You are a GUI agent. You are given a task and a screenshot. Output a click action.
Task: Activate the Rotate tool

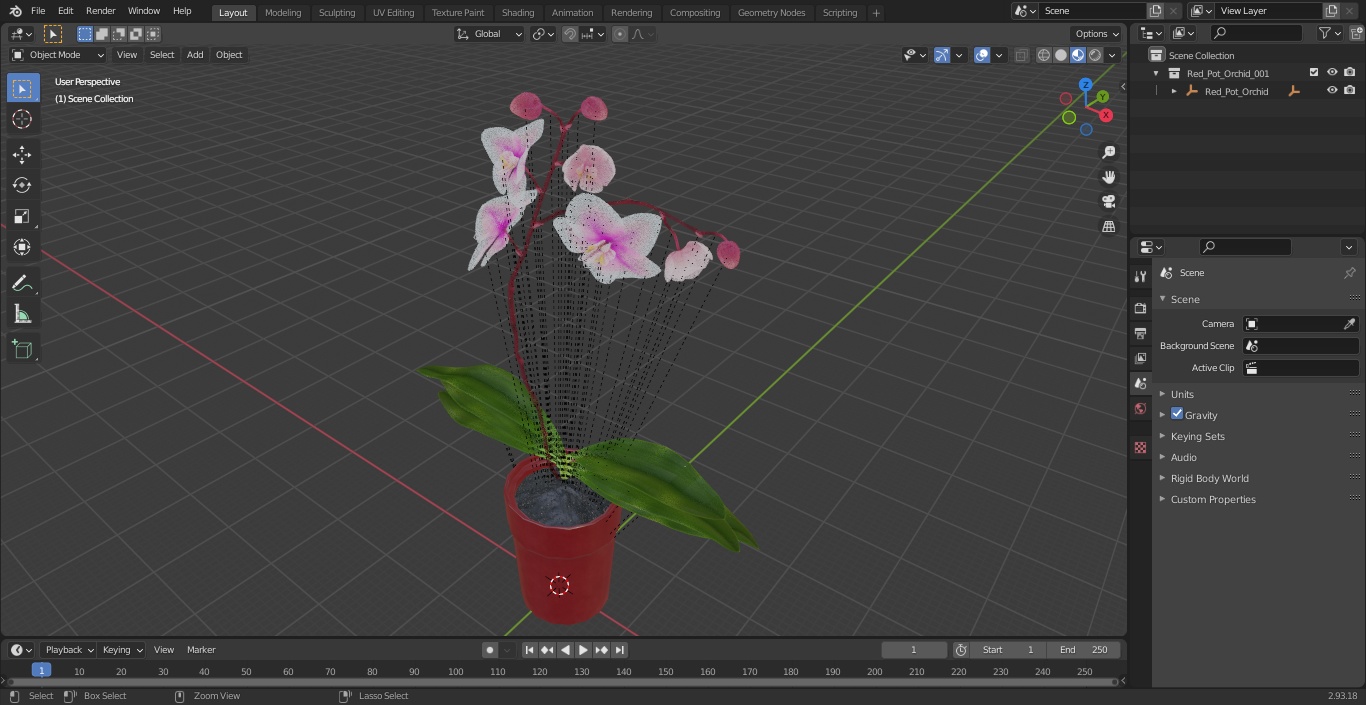(x=22, y=185)
